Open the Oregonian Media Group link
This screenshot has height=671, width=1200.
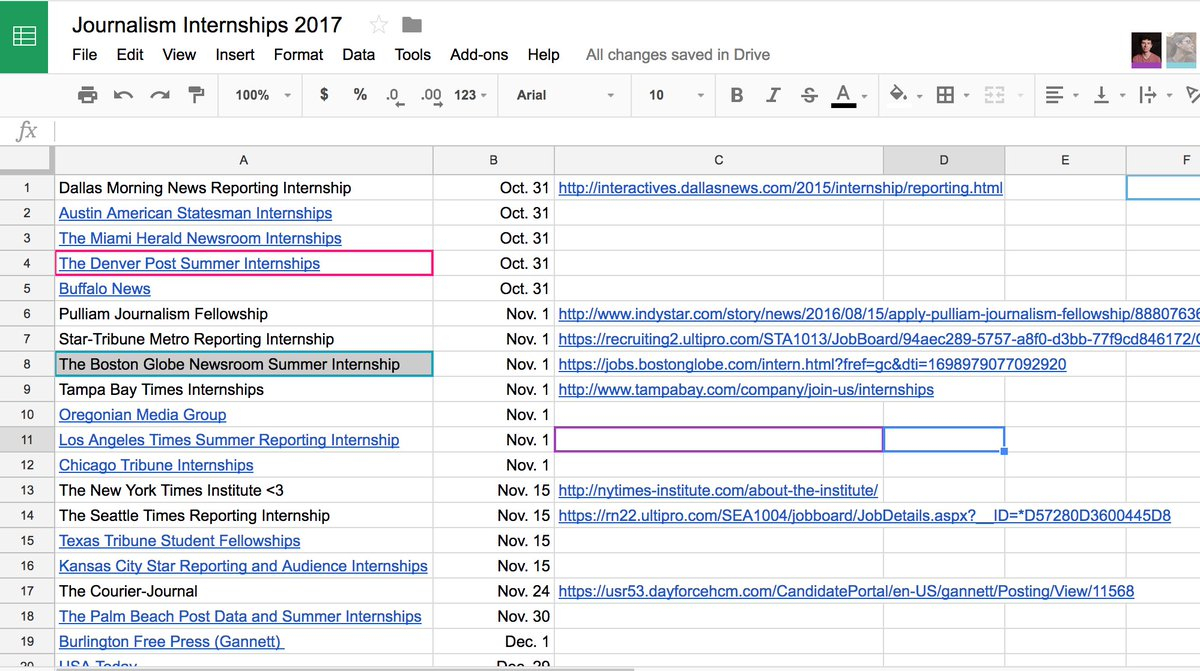click(x=142, y=414)
